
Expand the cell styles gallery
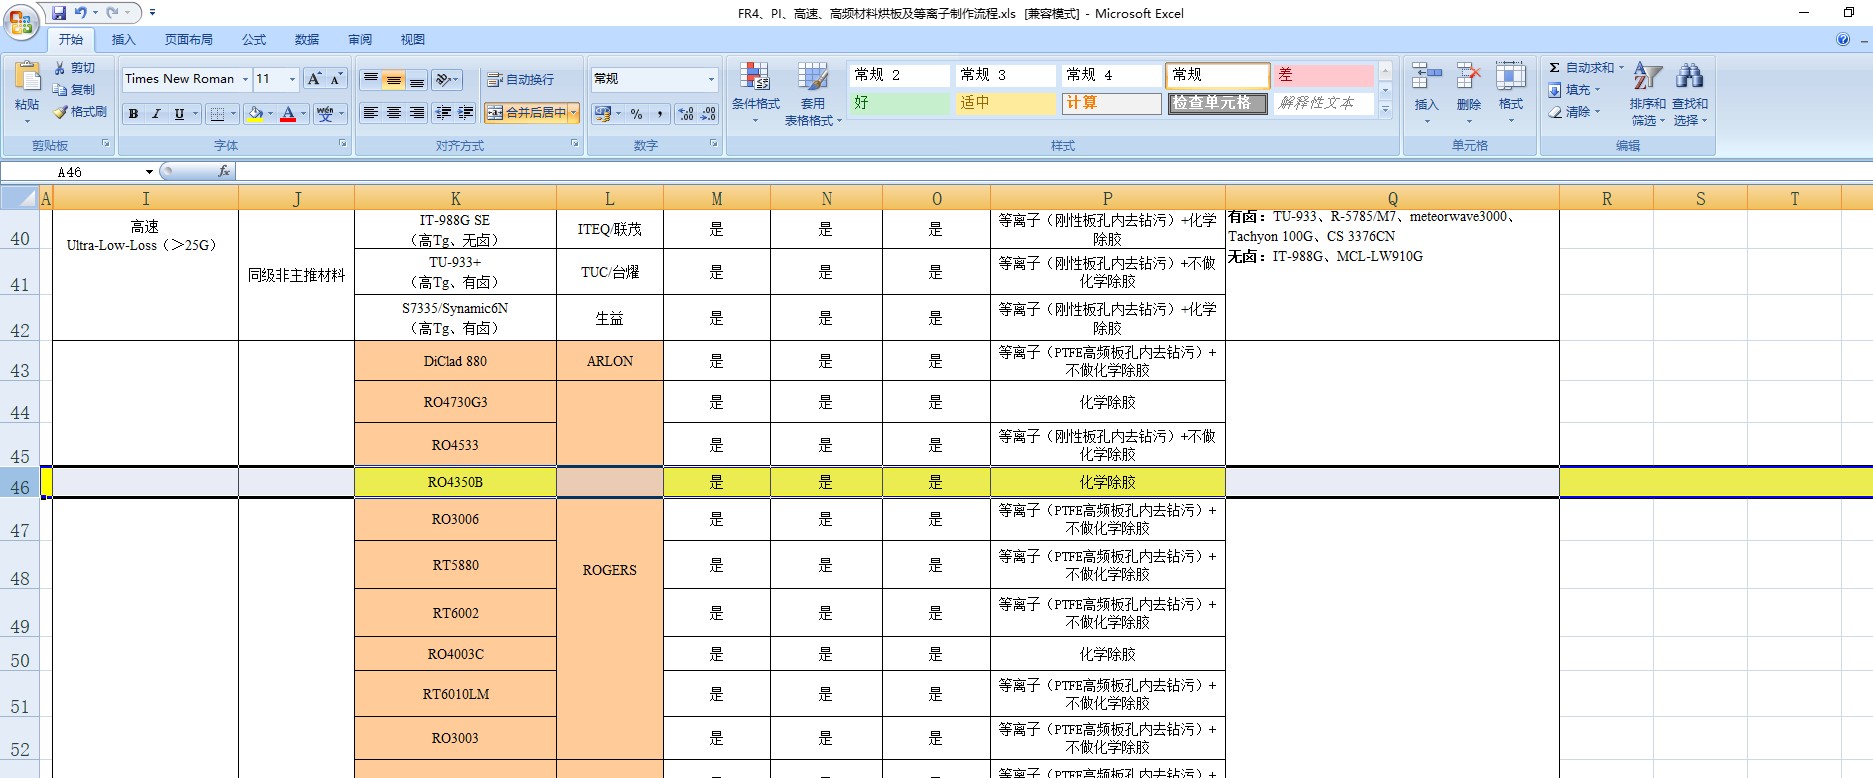coord(1385,109)
